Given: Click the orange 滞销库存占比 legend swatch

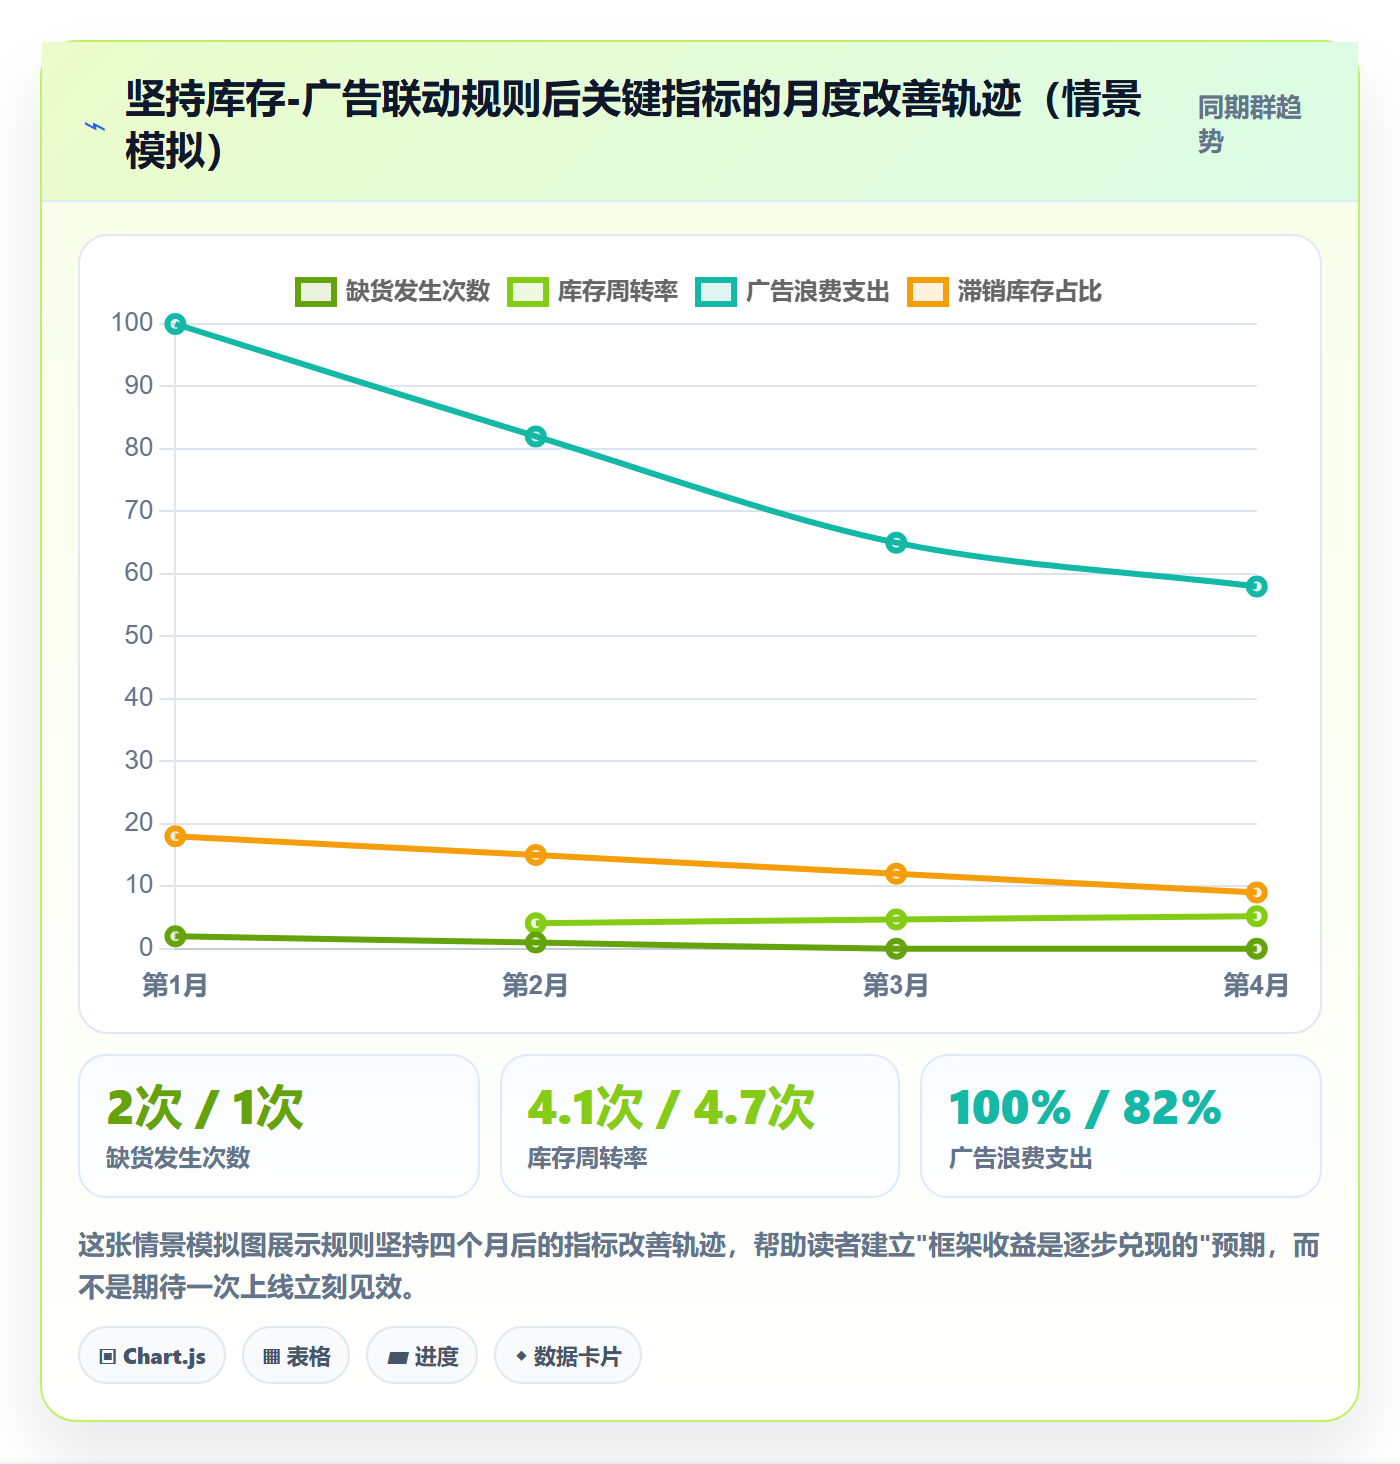Looking at the screenshot, I should [928, 292].
